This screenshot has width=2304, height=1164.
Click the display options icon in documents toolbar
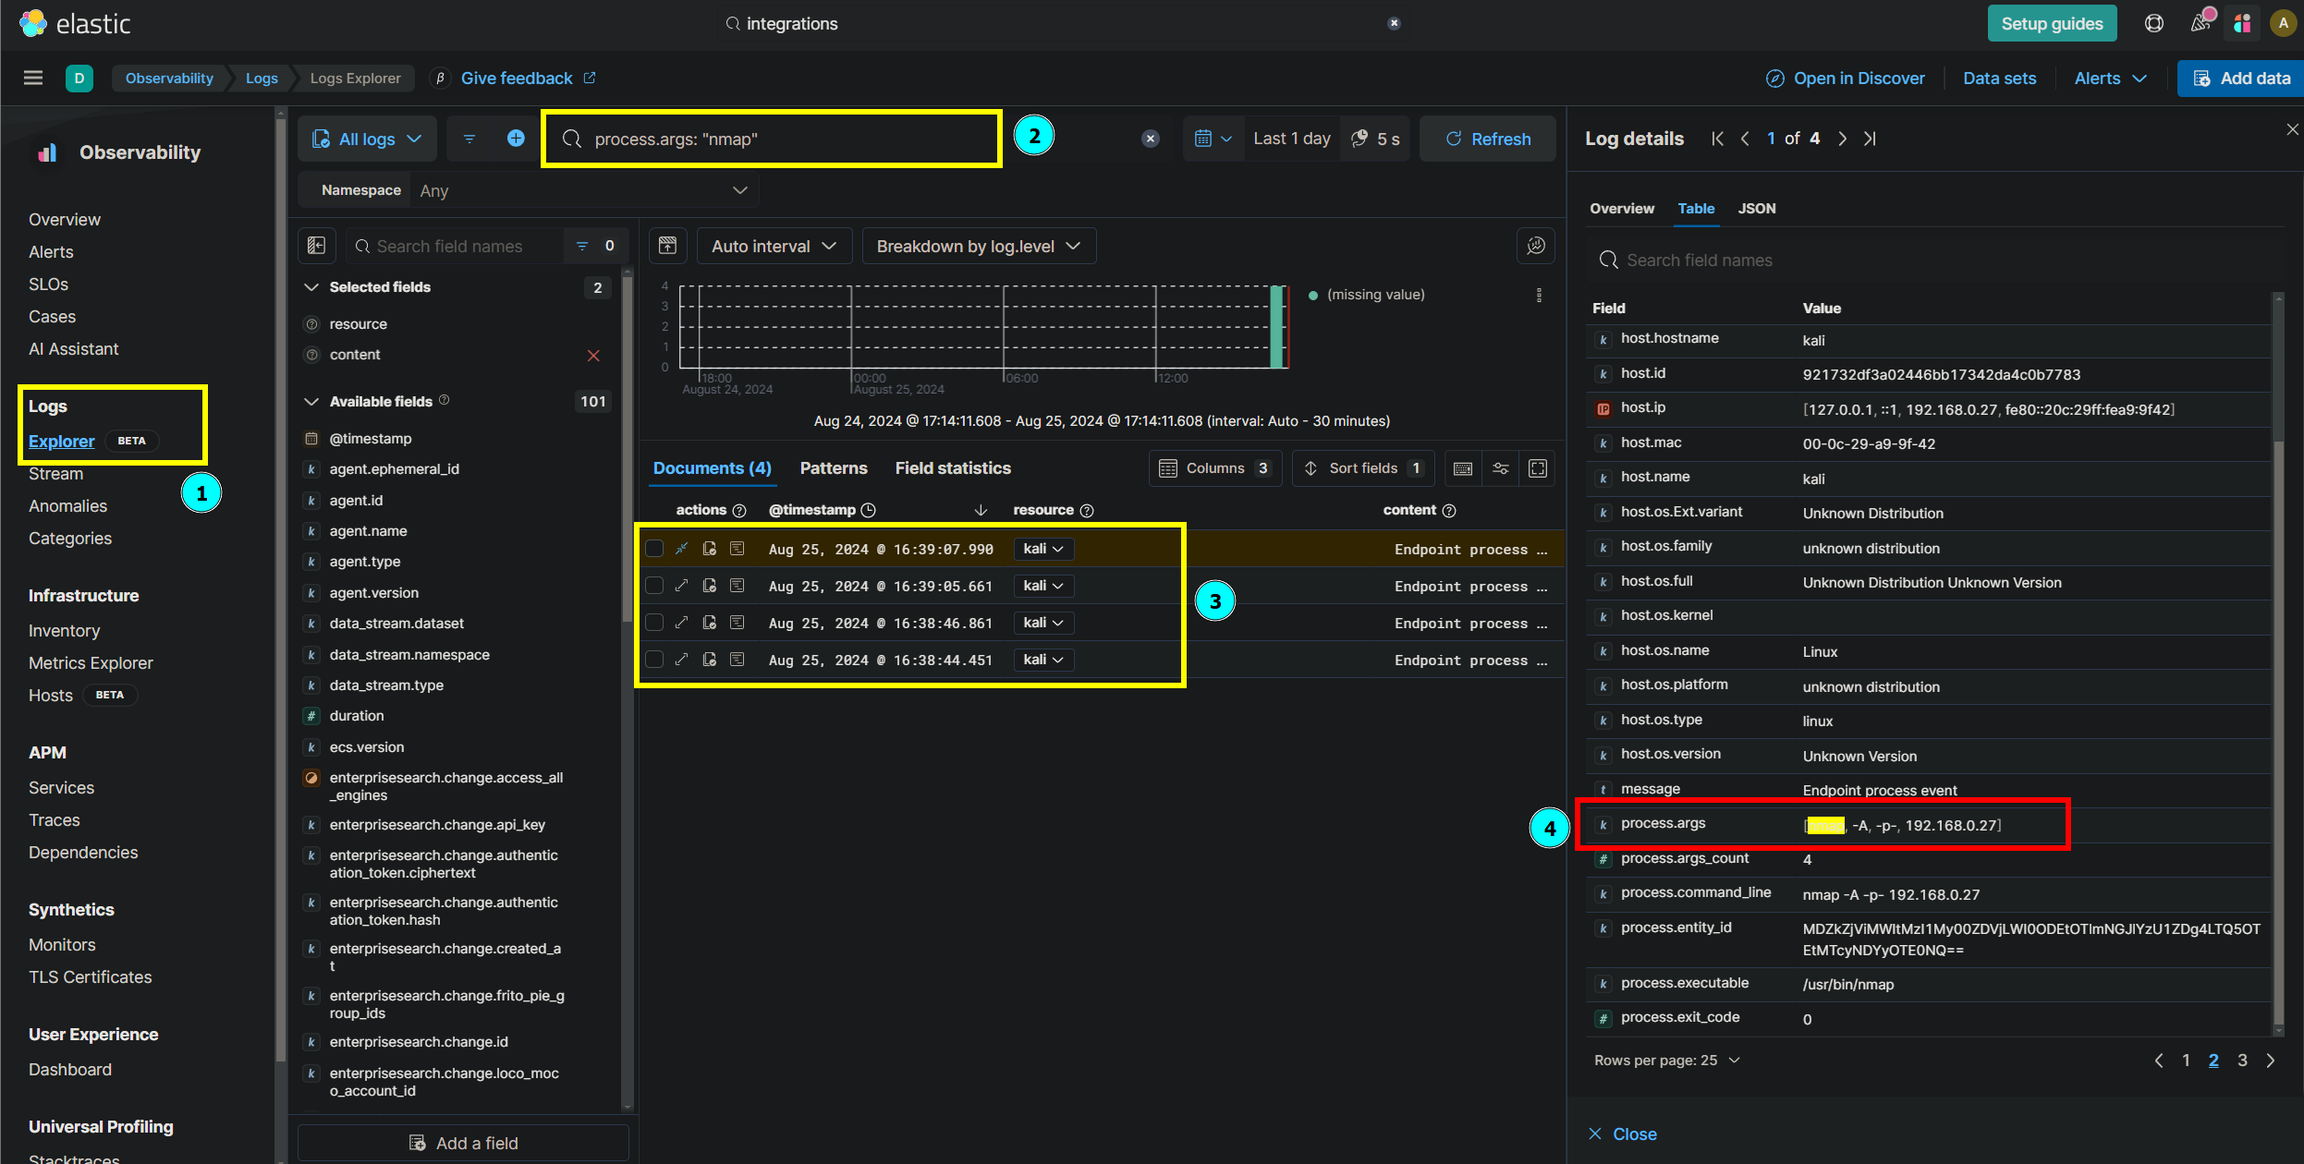tap(1501, 468)
